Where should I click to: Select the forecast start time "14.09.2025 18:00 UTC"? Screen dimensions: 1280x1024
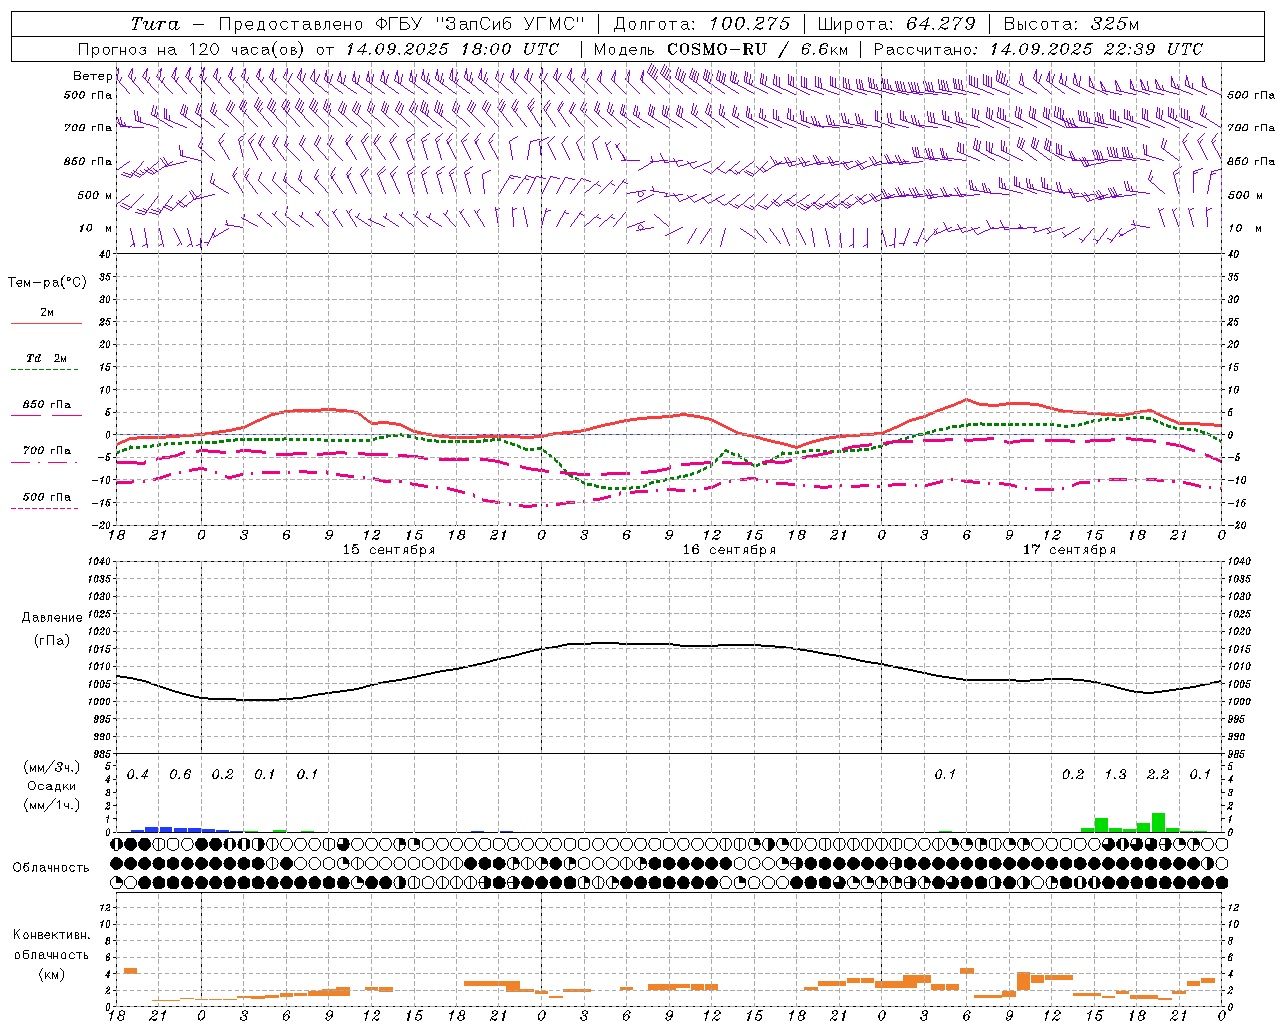(452, 49)
